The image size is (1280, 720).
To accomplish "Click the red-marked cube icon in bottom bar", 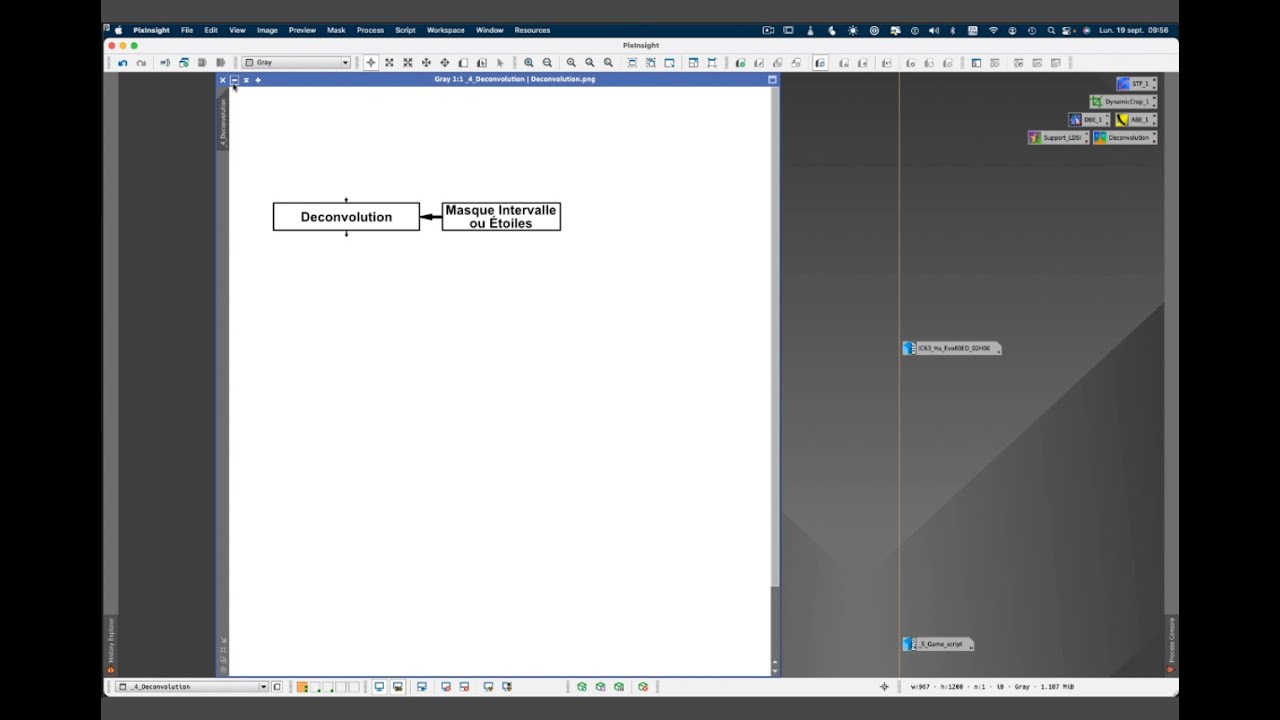I will pyautogui.click(x=643, y=687).
